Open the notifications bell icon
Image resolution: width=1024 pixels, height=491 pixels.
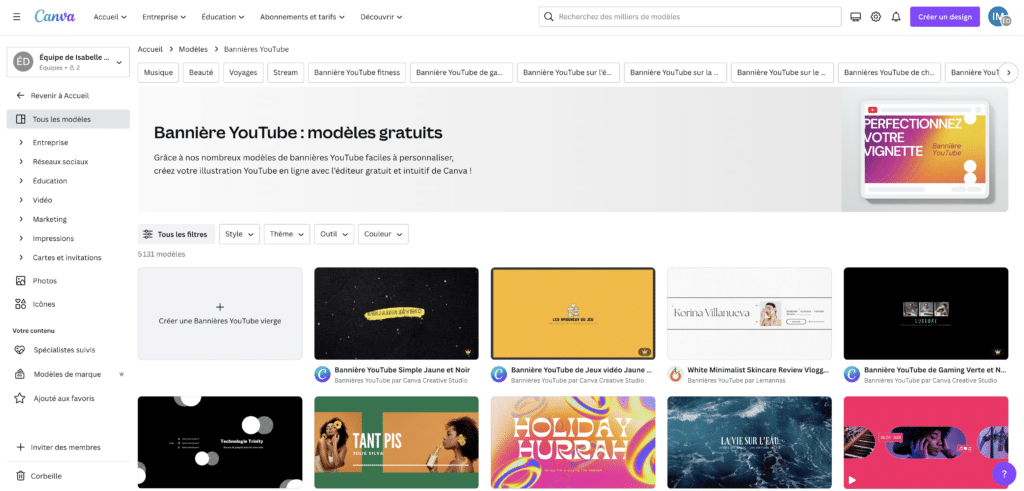coord(896,17)
